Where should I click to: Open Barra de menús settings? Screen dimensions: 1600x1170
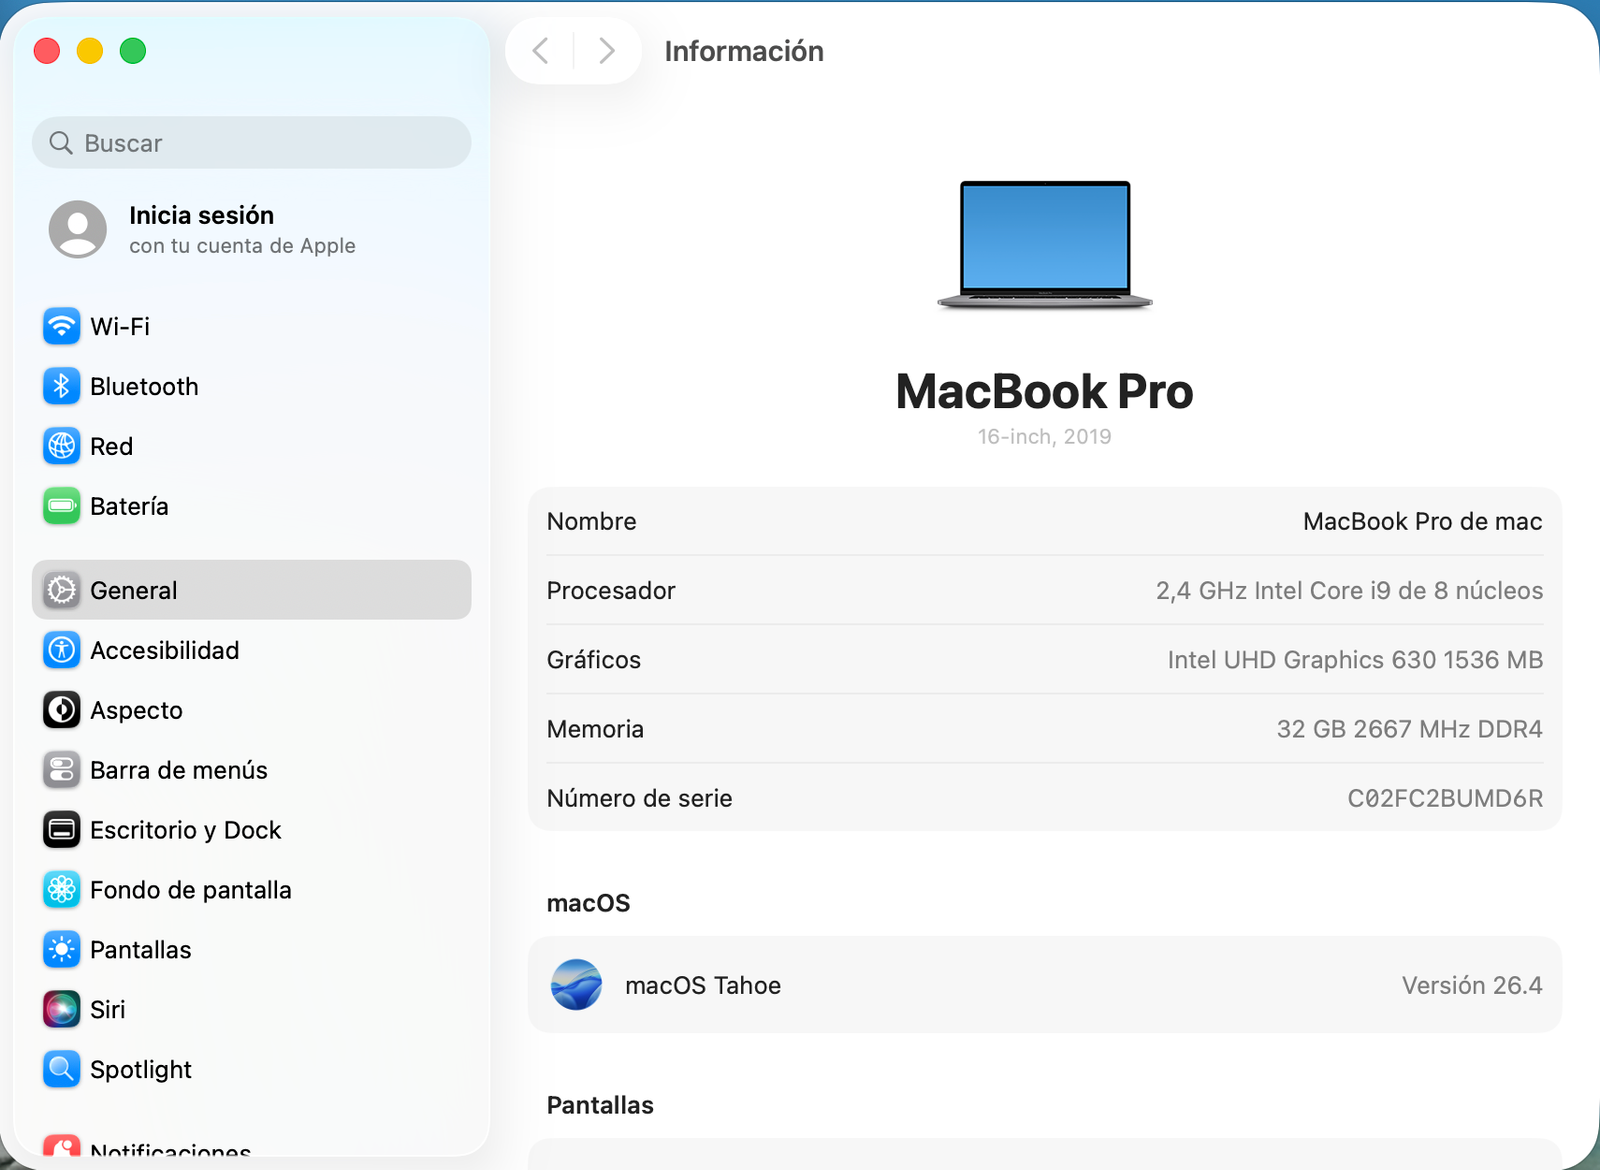179,770
